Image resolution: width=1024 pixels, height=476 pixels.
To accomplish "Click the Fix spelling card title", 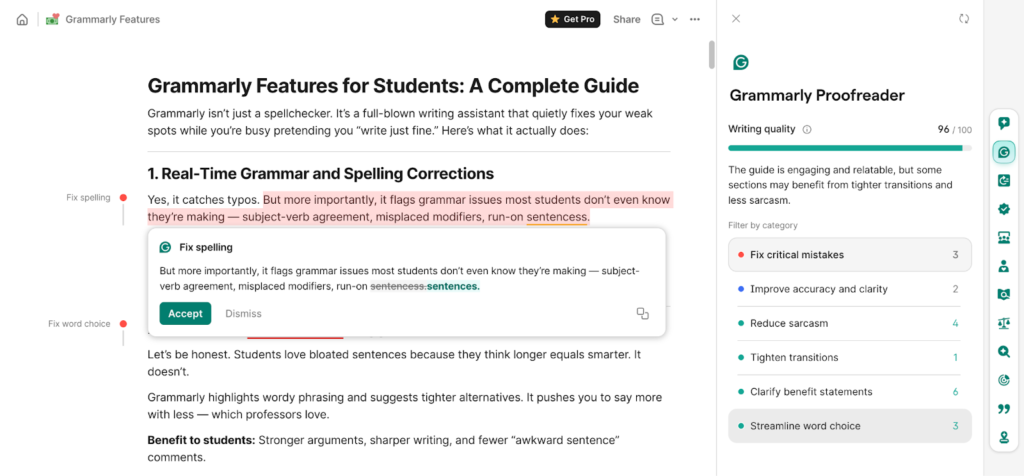I will pyautogui.click(x=206, y=247).
